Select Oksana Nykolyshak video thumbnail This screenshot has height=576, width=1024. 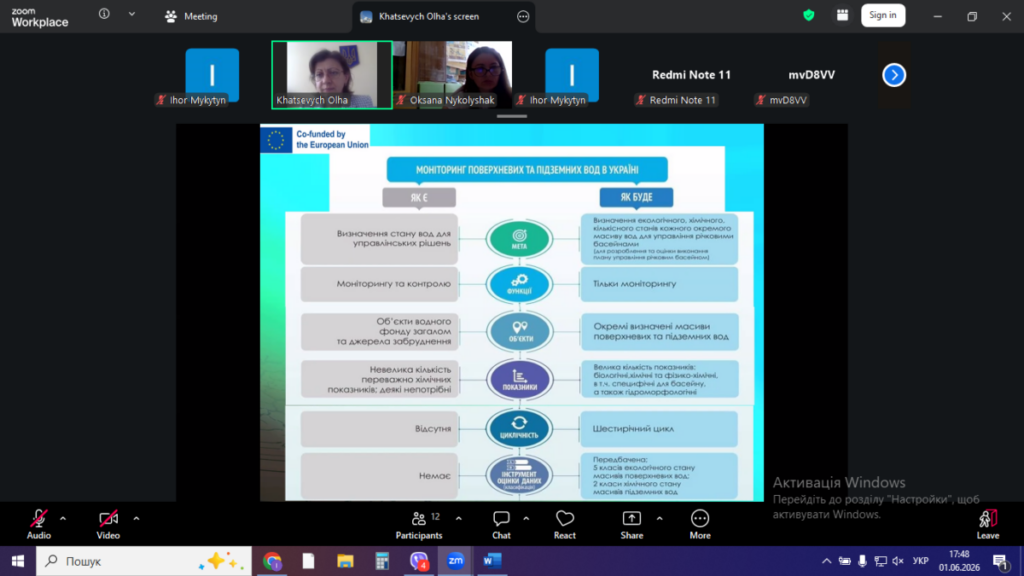point(453,74)
